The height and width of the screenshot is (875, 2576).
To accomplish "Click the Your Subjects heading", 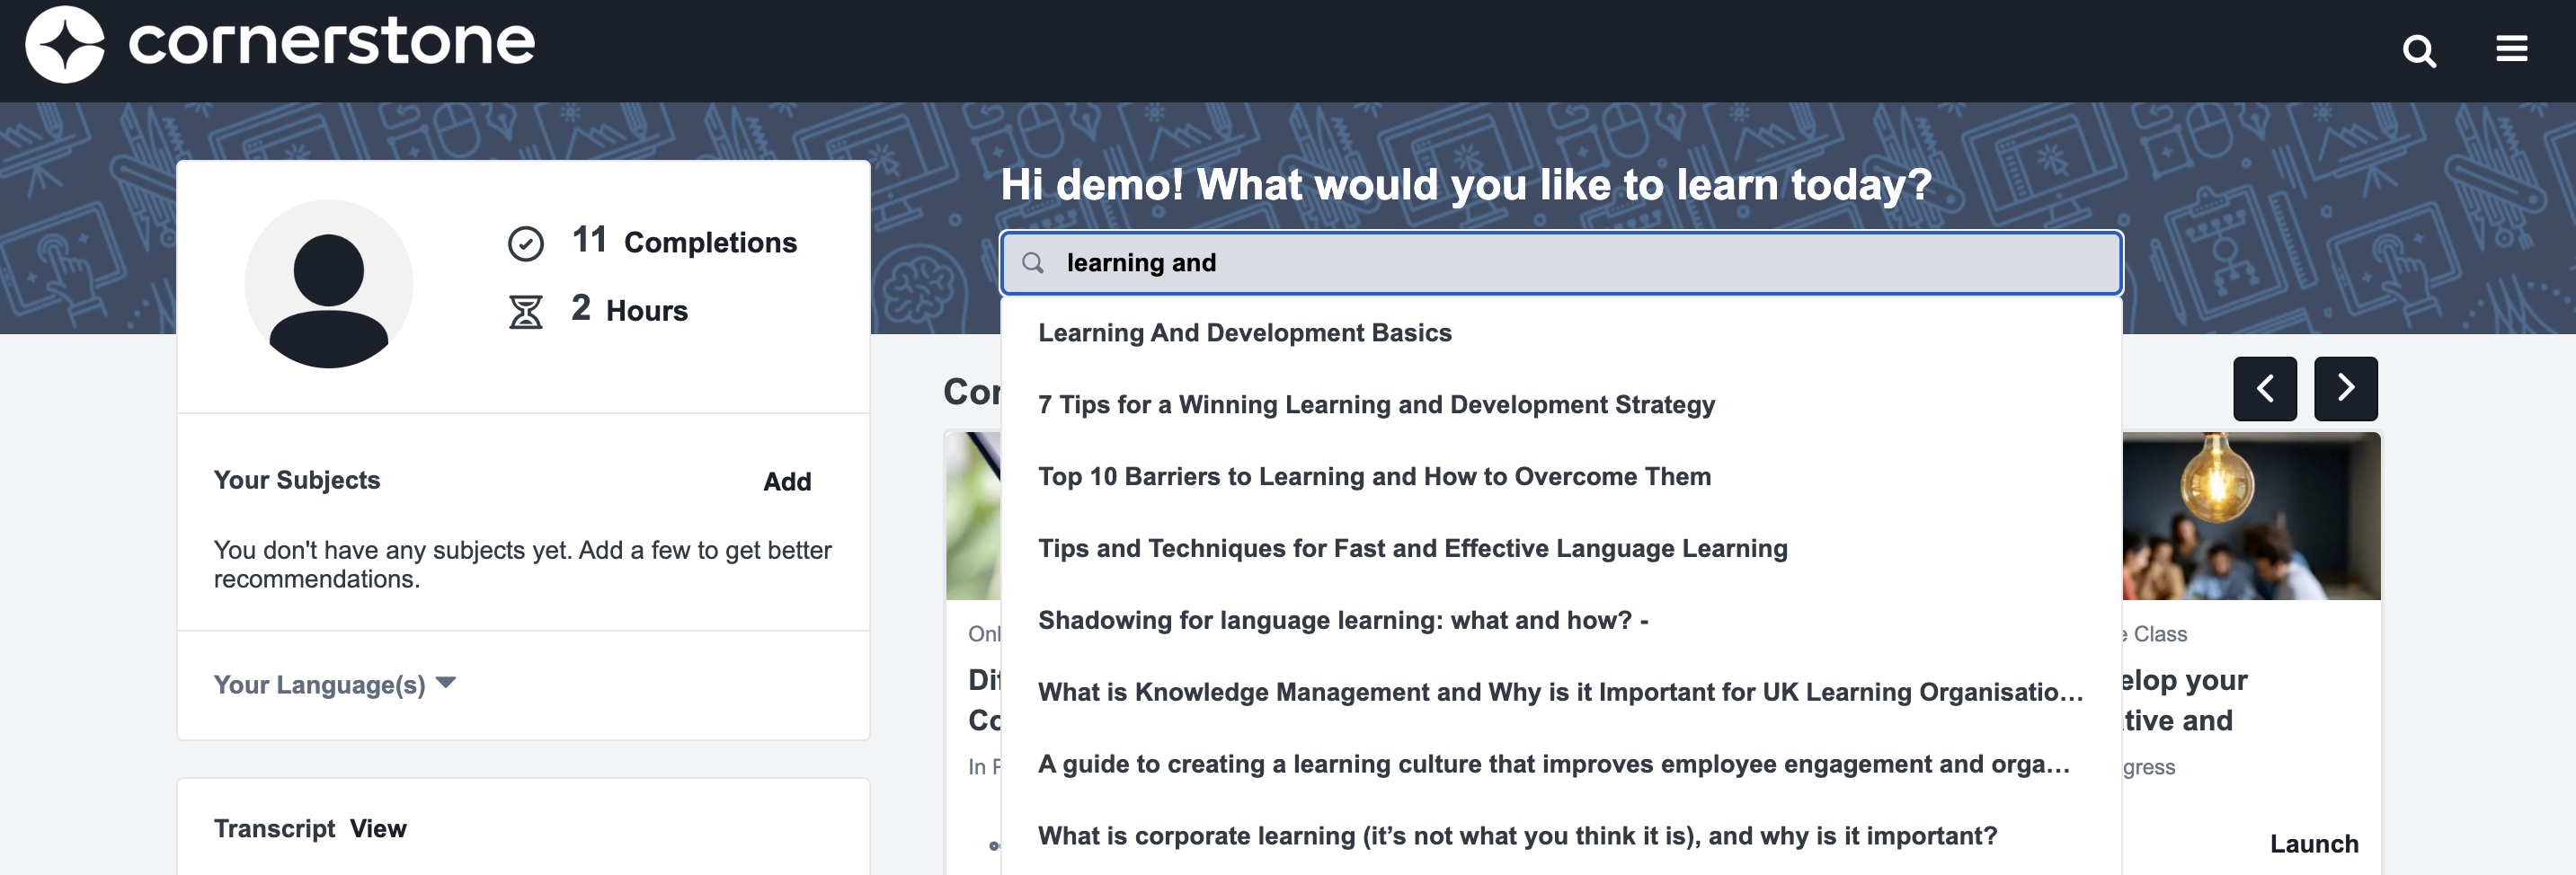I will pyautogui.click(x=297, y=481).
